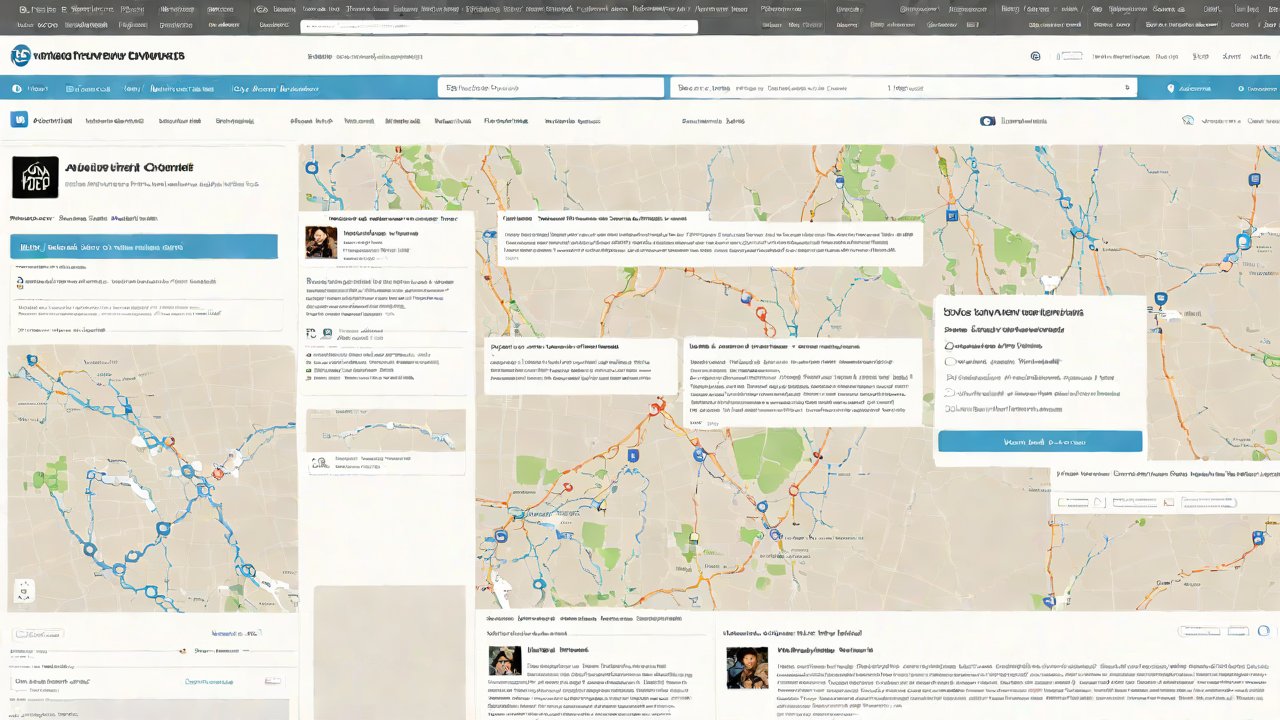Click the first item in the blue navigation bar
Viewport: 1280px width, 720px height.
[30, 88]
